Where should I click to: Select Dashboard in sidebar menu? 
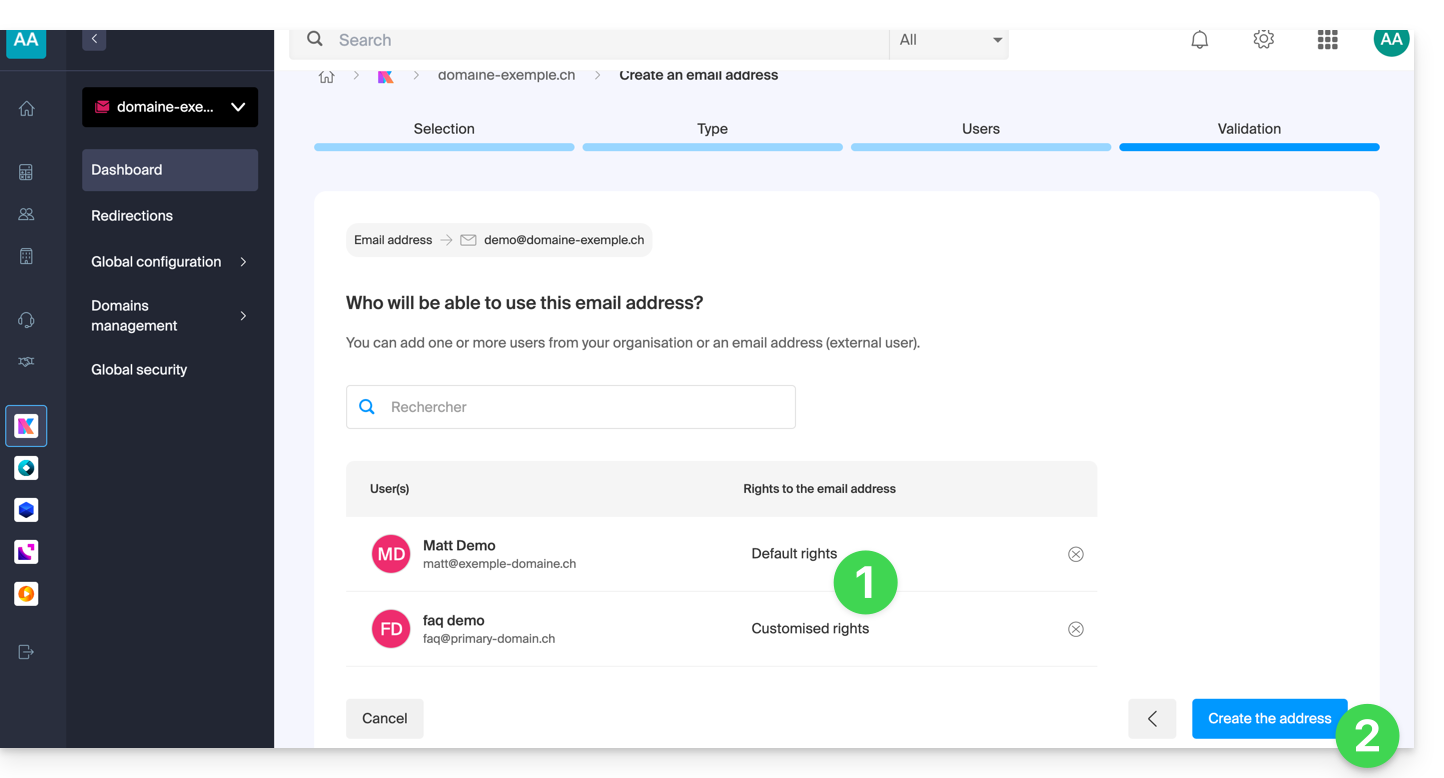tap(170, 170)
